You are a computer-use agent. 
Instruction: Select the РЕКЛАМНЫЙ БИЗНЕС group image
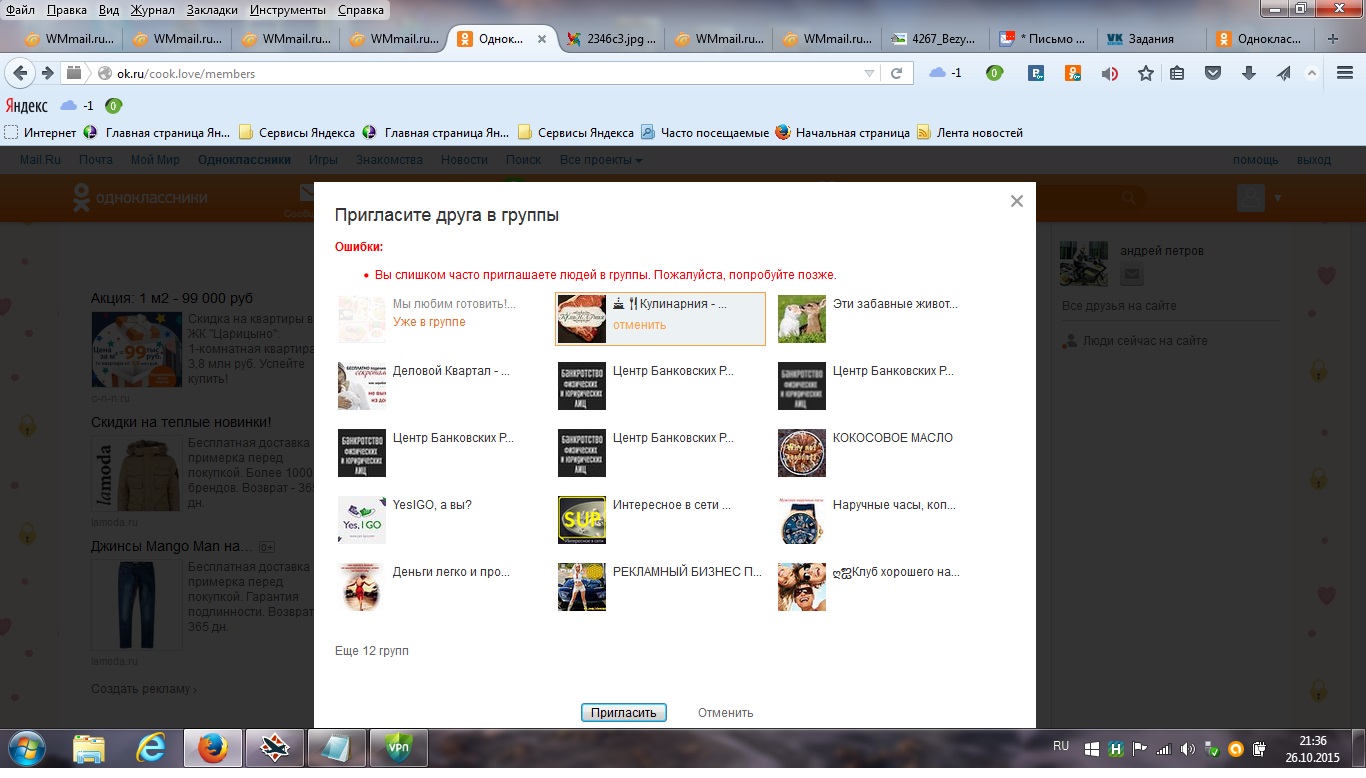[x=582, y=587]
